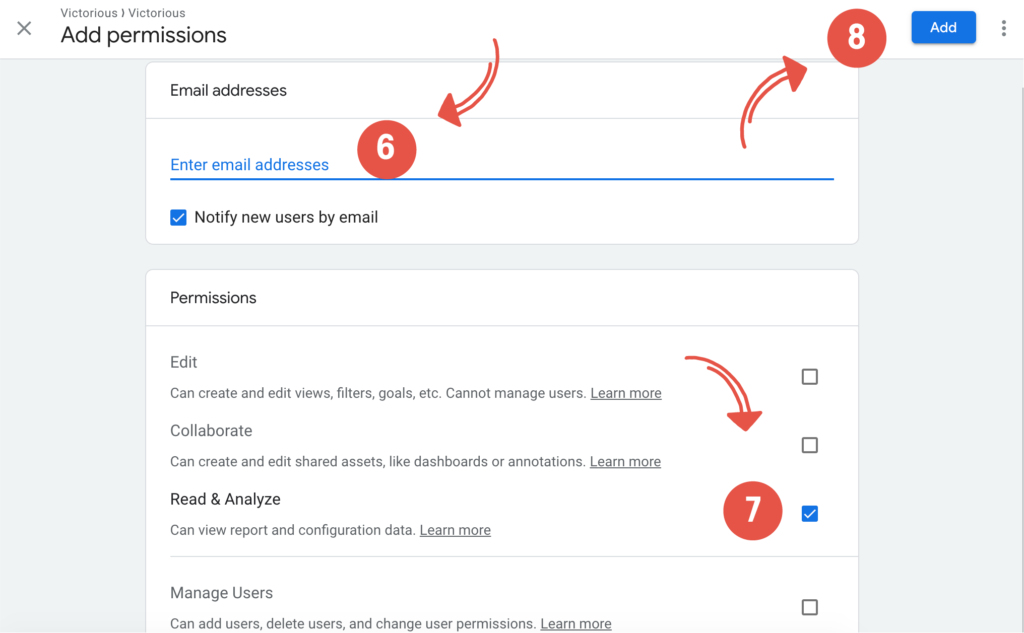Open Learn more link for Edit permission
This screenshot has width=1024, height=633.
(x=626, y=393)
